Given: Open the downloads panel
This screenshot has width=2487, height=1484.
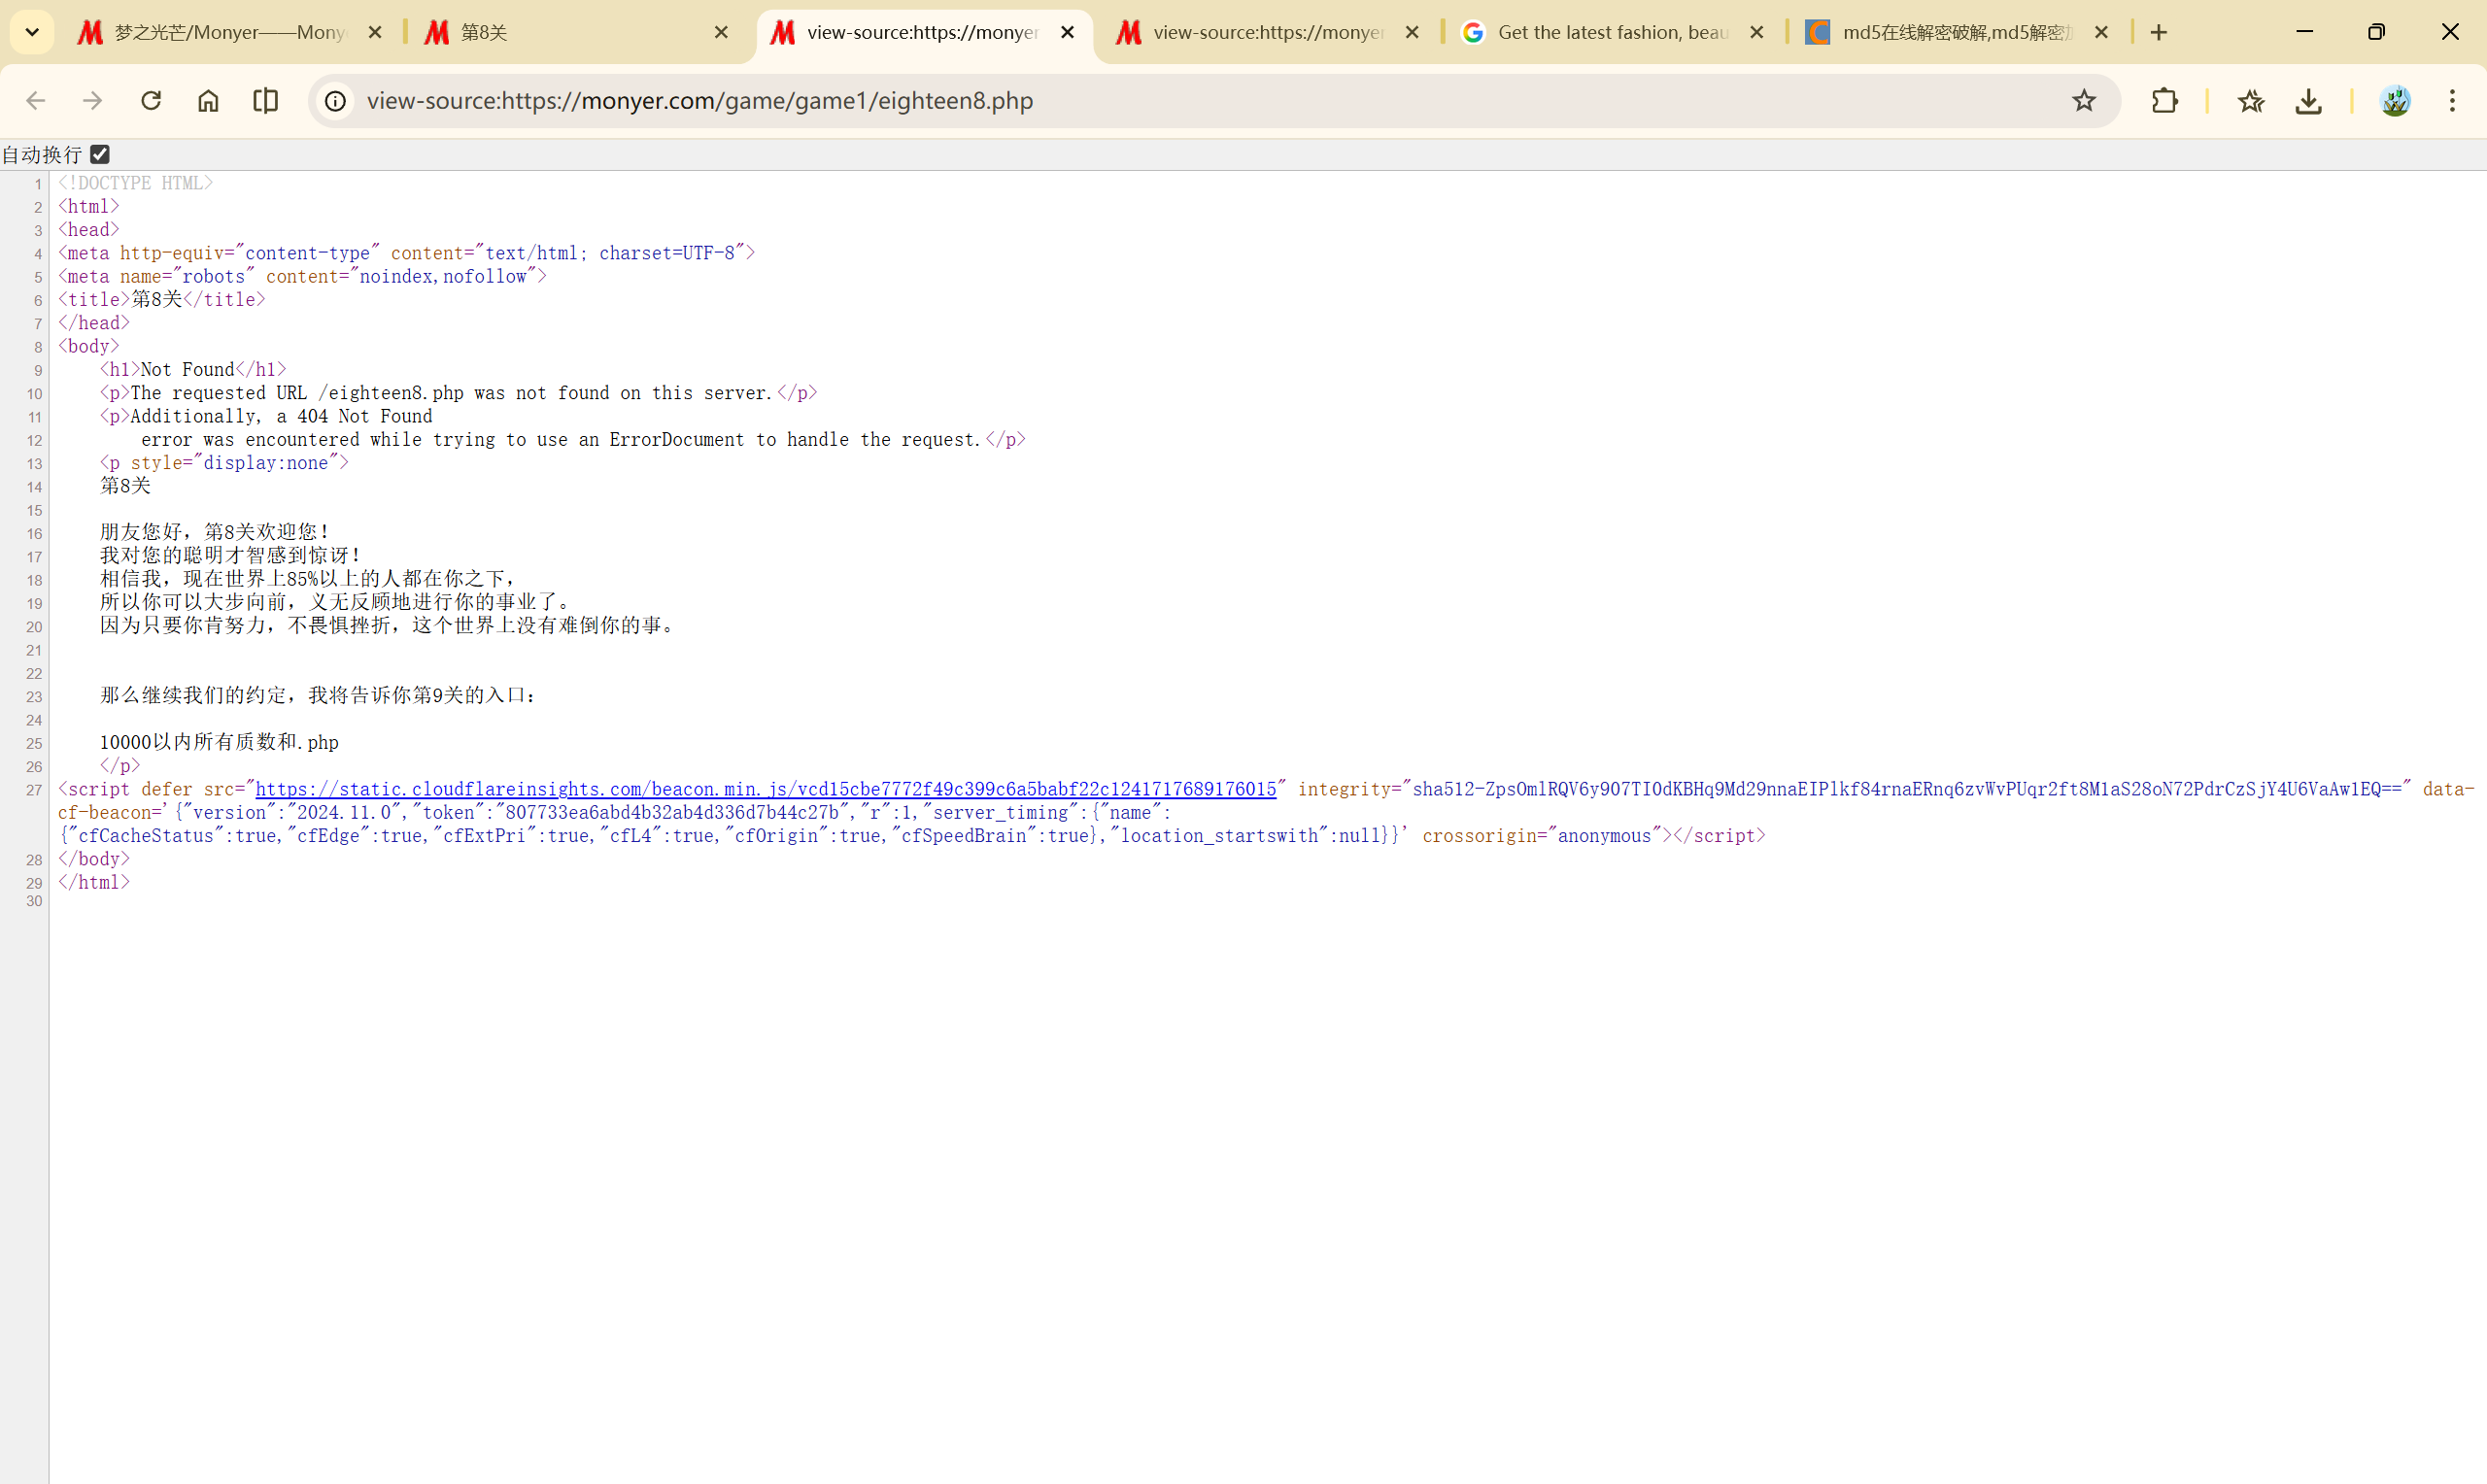Looking at the screenshot, I should (2308, 101).
